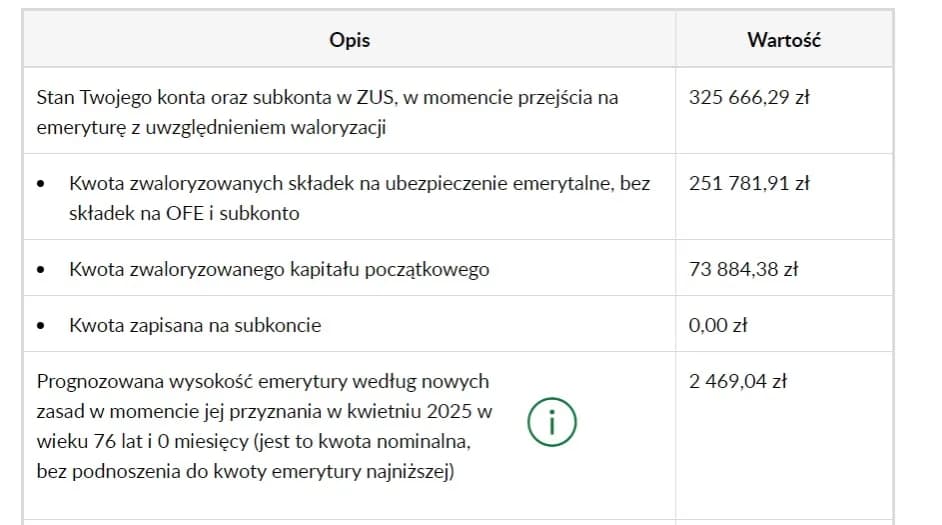This screenshot has width=942, height=525.
Task: Select the 73 884,38 zł value
Action: [x=745, y=269]
